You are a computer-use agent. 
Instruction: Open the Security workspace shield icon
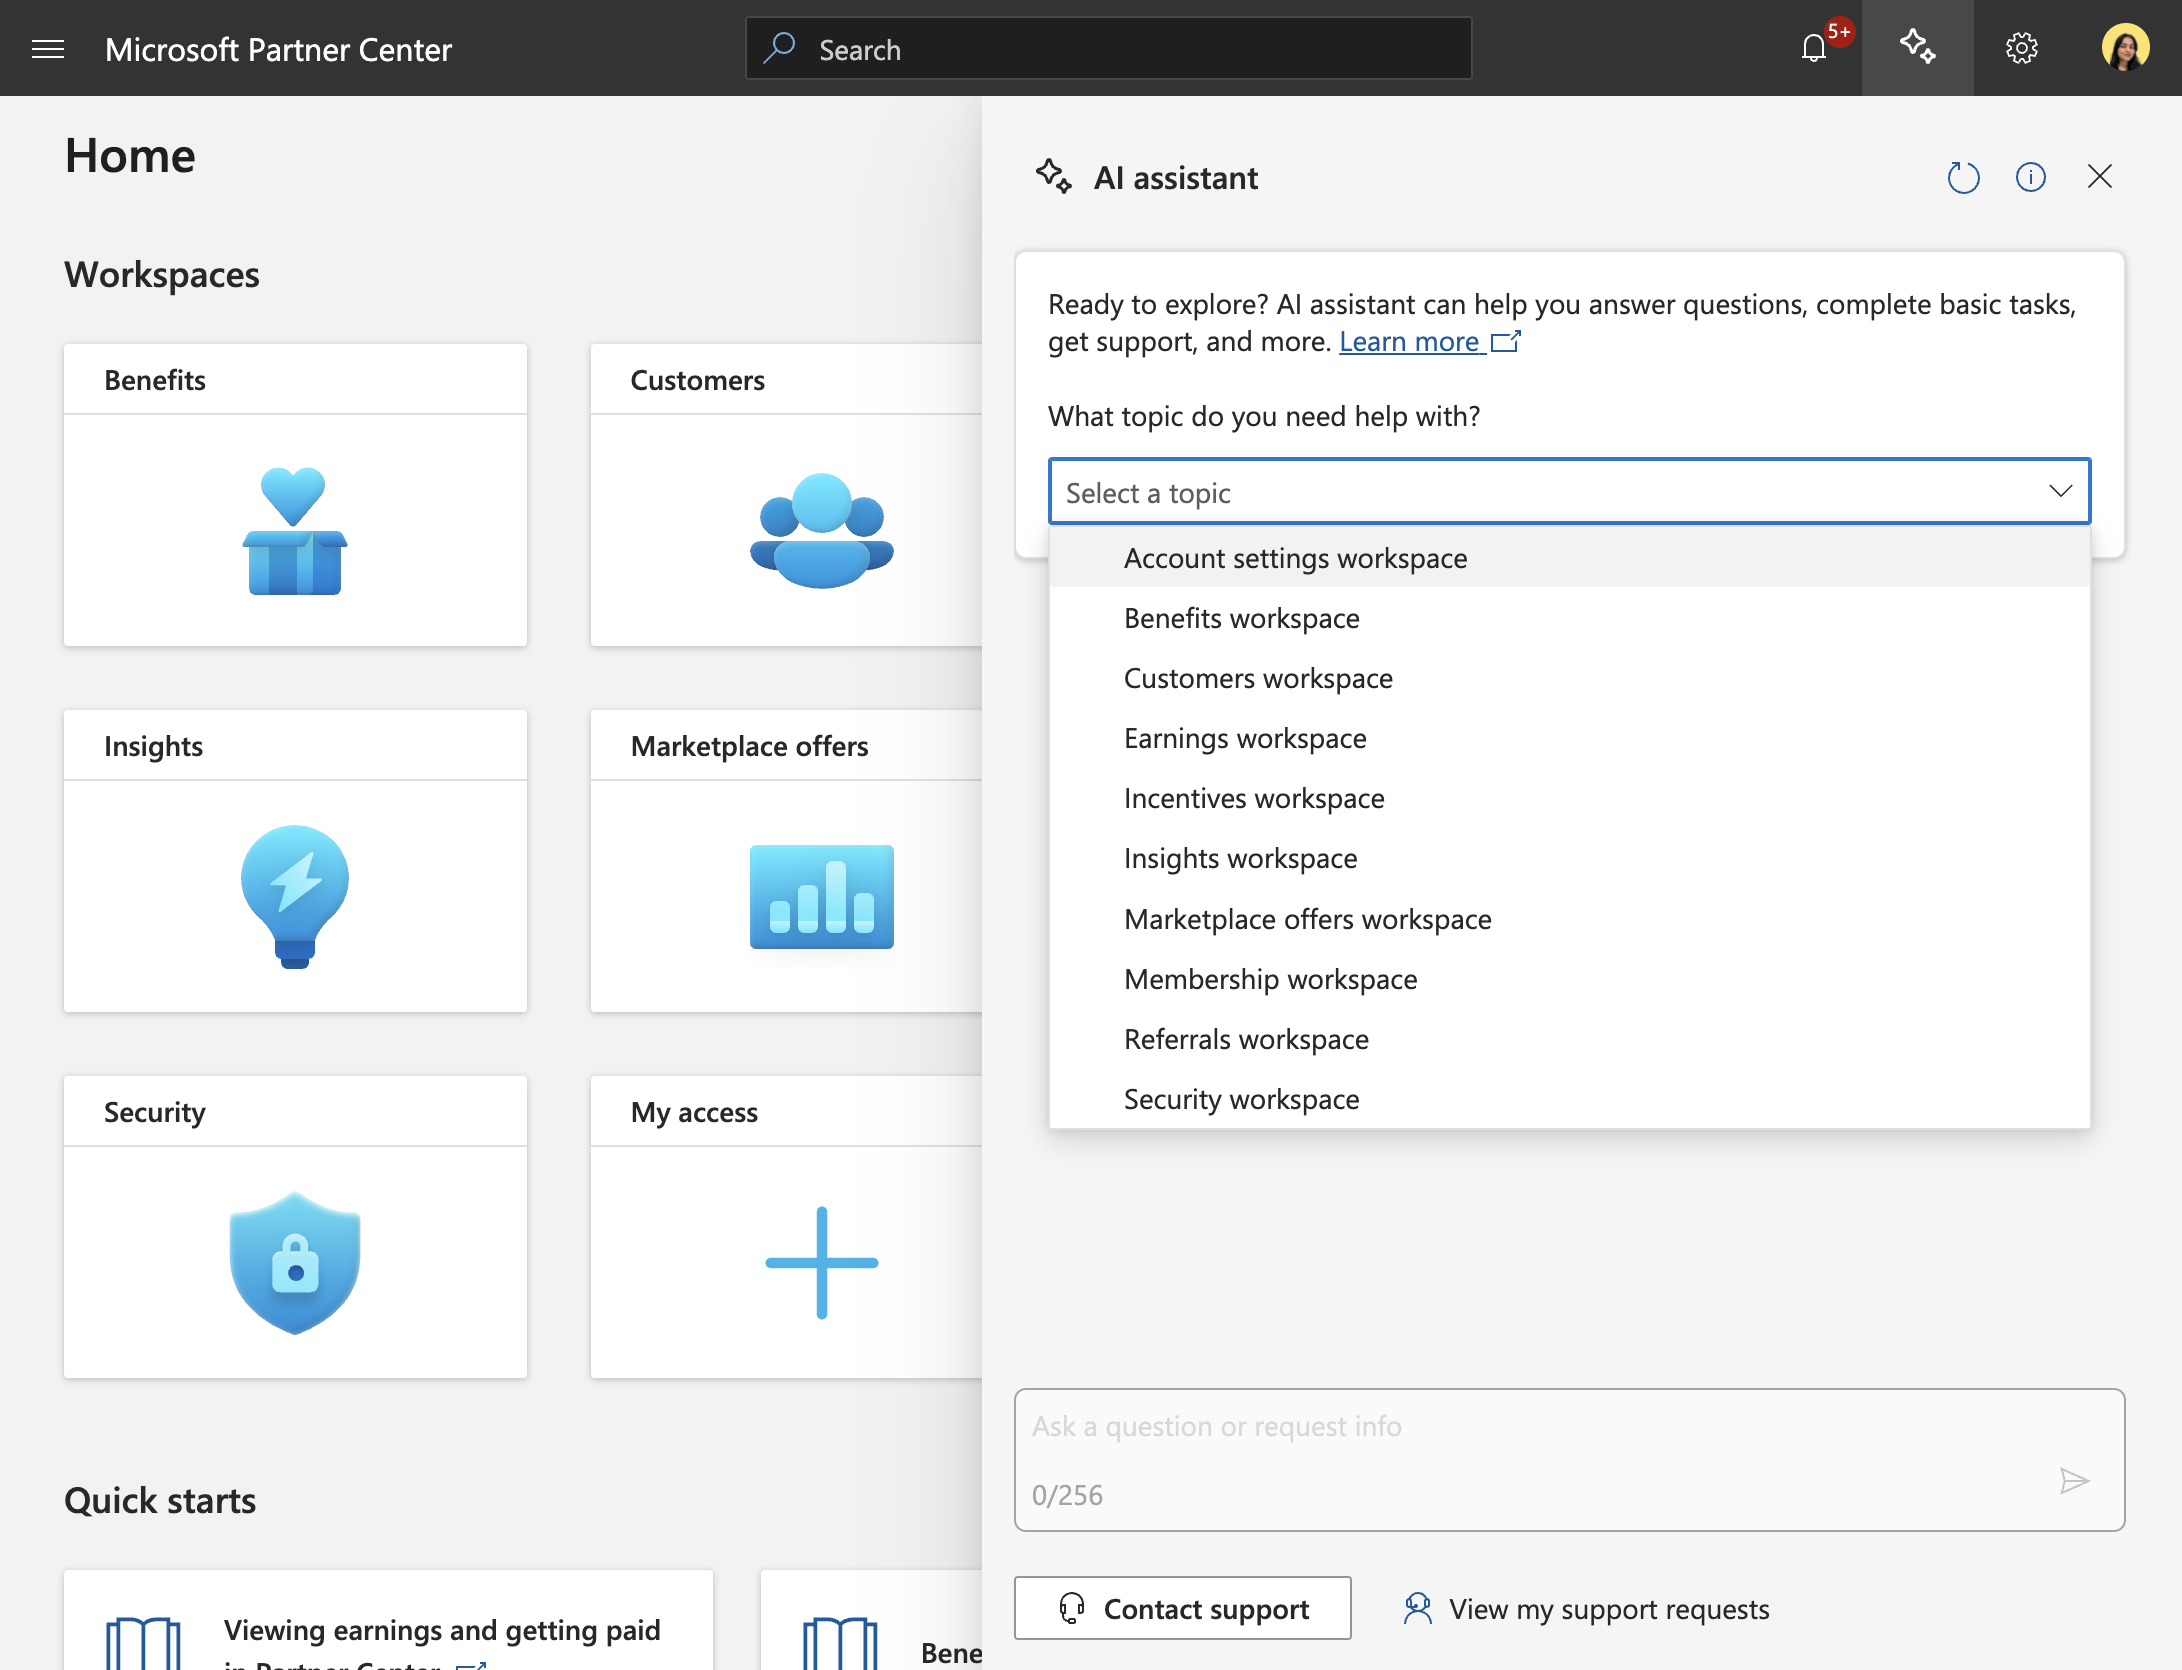point(295,1262)
